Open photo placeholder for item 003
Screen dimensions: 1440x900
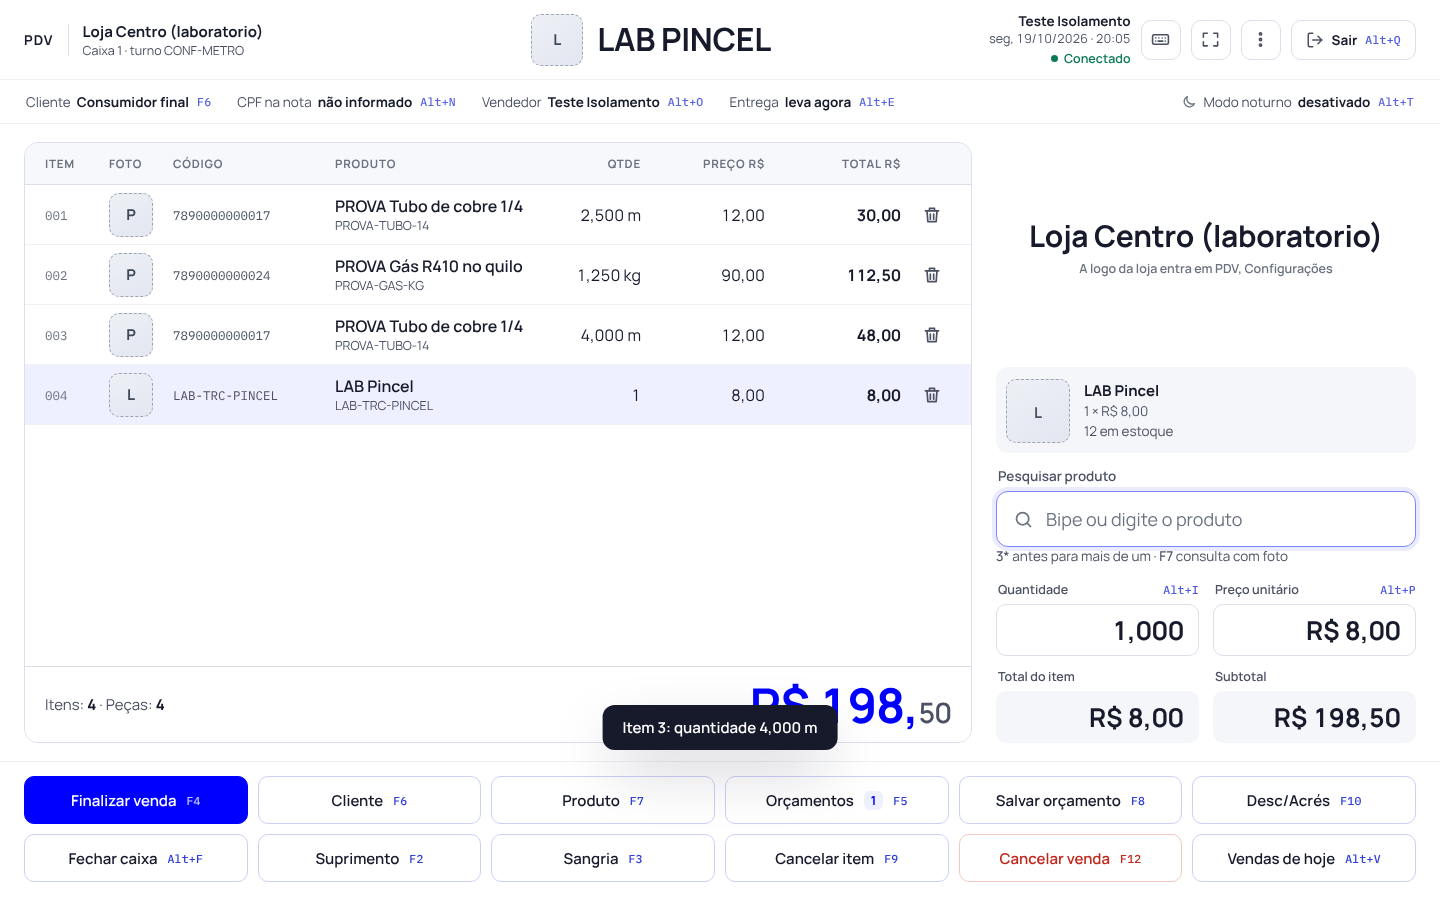[x=131, y=335]
